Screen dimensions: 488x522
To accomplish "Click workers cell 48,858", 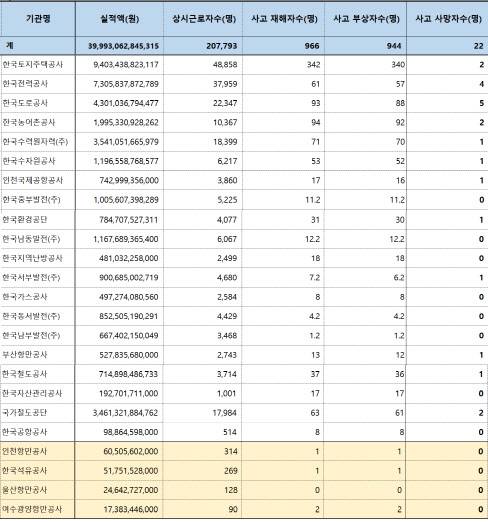I will click(x=225, y=65).
